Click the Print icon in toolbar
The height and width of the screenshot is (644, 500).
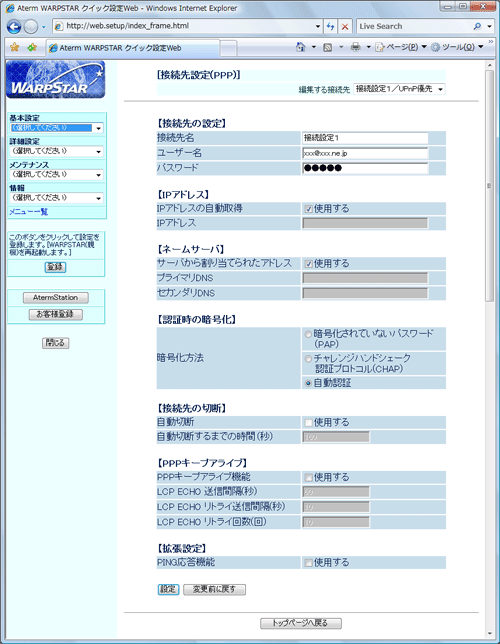click(x=355, y=47)
